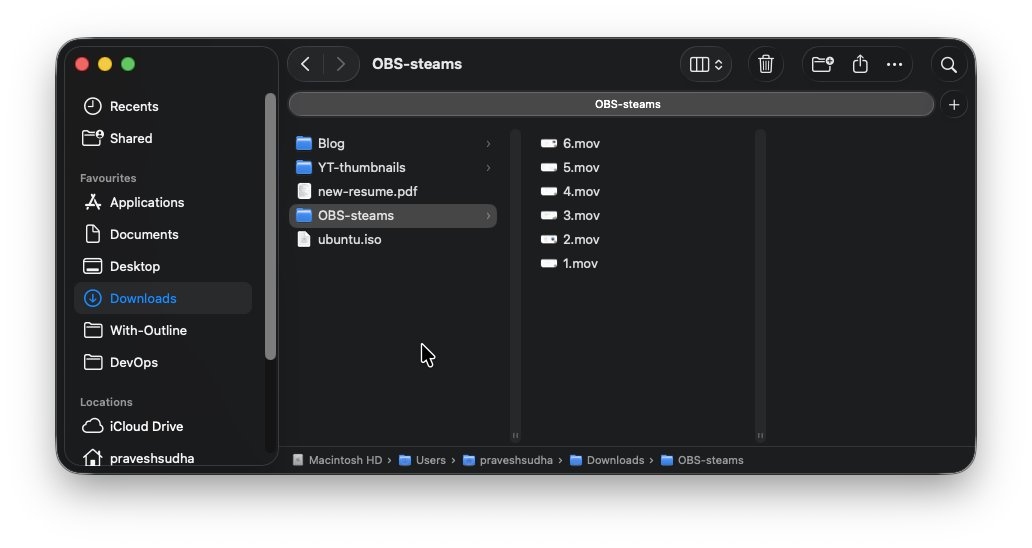Click praveshsudha in the path bar
Image resolution: width=1032 pixels, height=548 pixels.
click(x=508, y=461)
